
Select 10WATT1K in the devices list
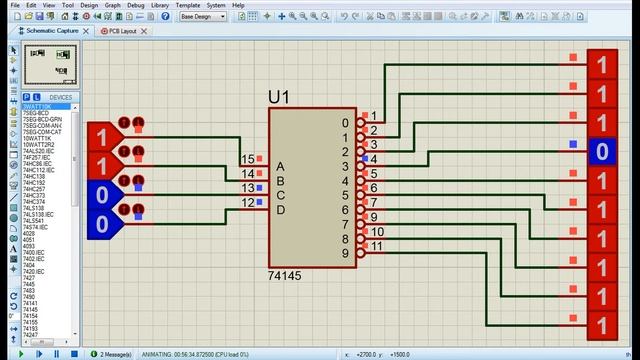click(38, 138)
